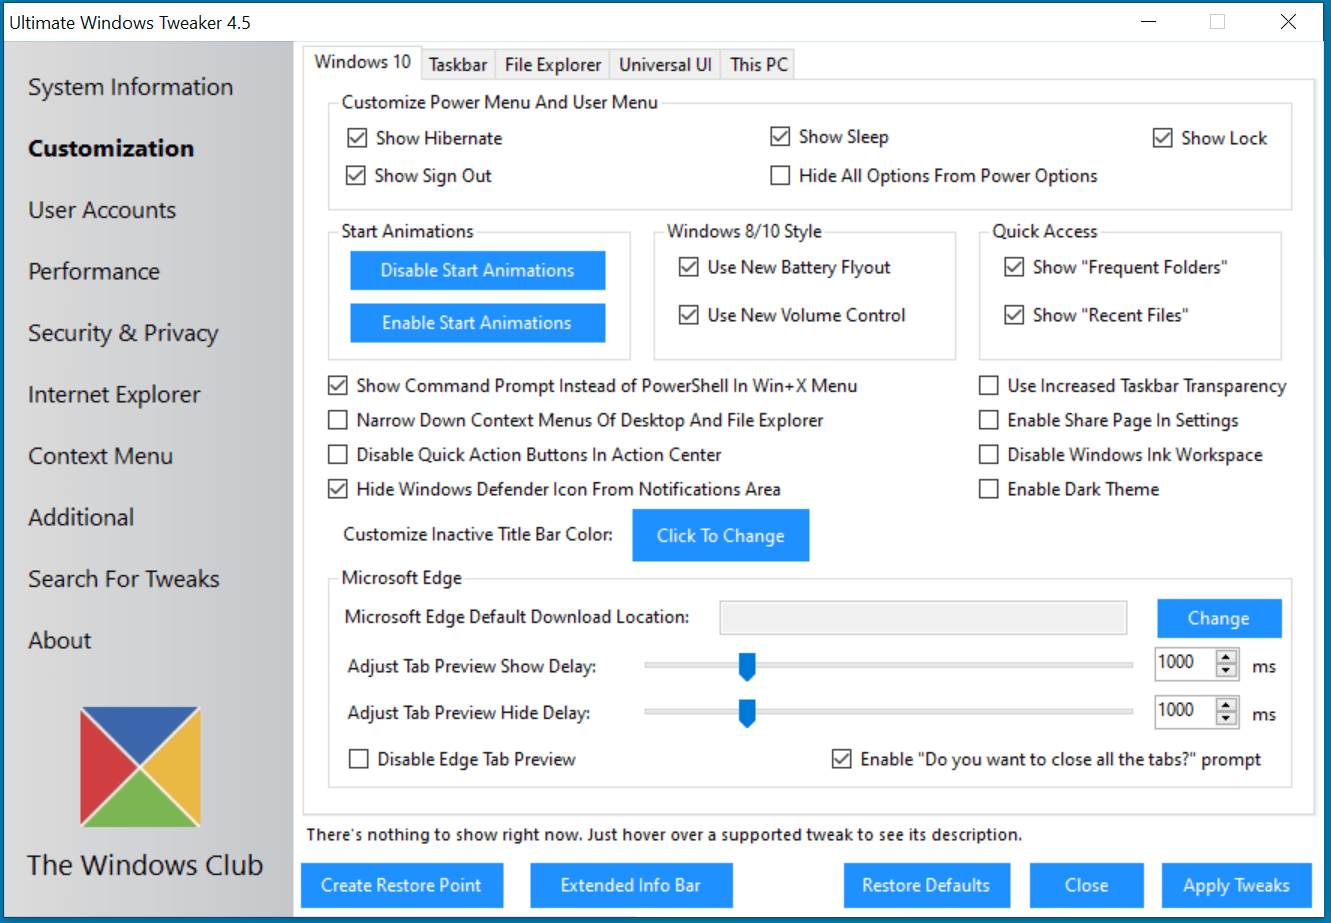Click Restore Defaults button
Screen dimensions: 1331x923
(926, 885)
